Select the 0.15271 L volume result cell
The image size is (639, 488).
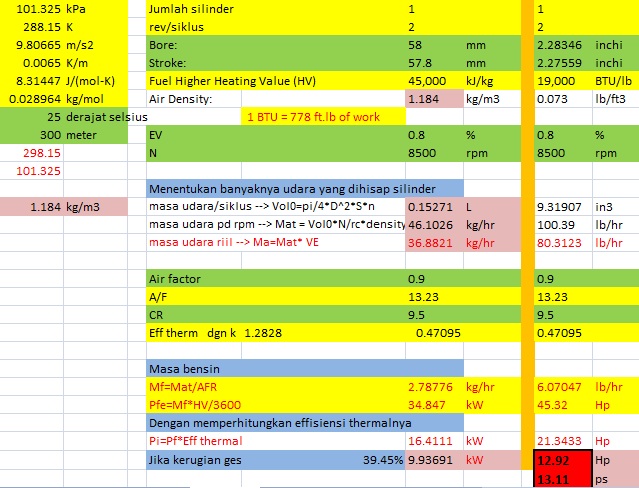pyautogui.click(x=434, y=206)
